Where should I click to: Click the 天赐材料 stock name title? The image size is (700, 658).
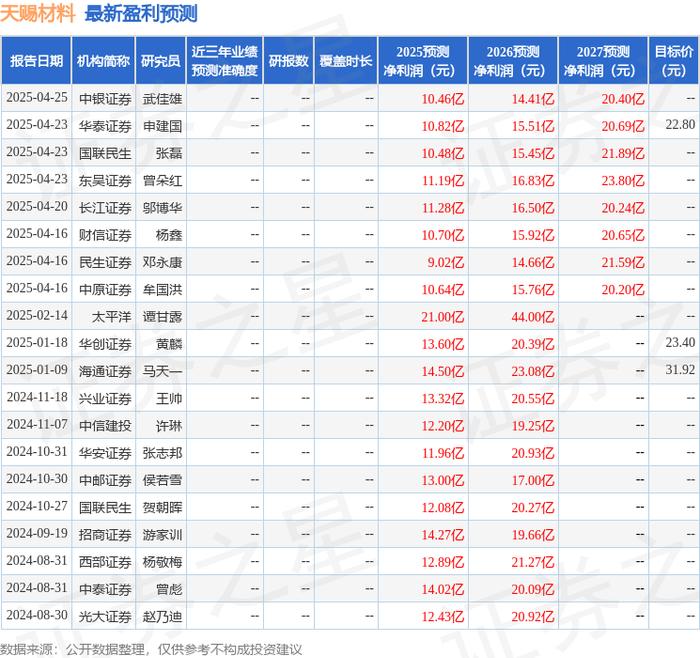[x=38, y=13]
